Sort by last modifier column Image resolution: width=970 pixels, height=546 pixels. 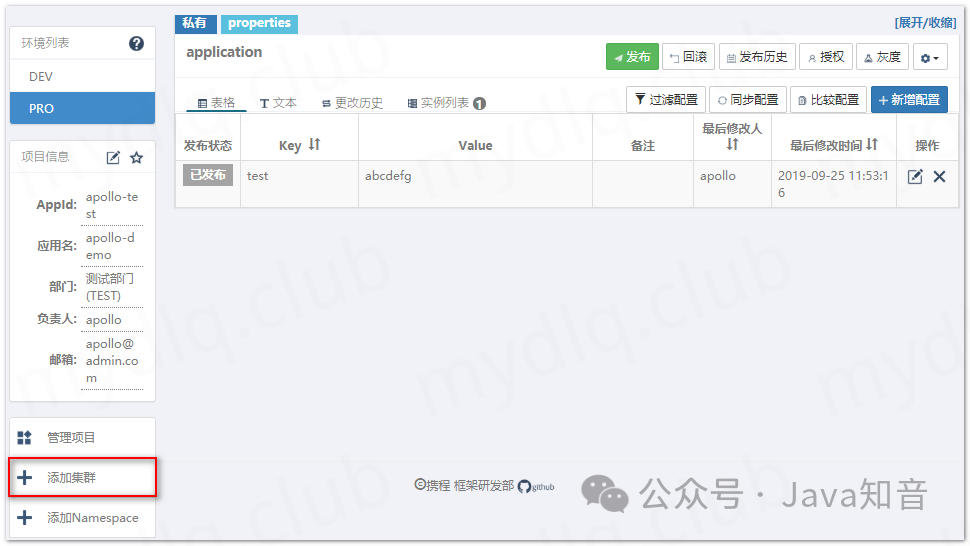pyautogui.click(x=732, y=145)
